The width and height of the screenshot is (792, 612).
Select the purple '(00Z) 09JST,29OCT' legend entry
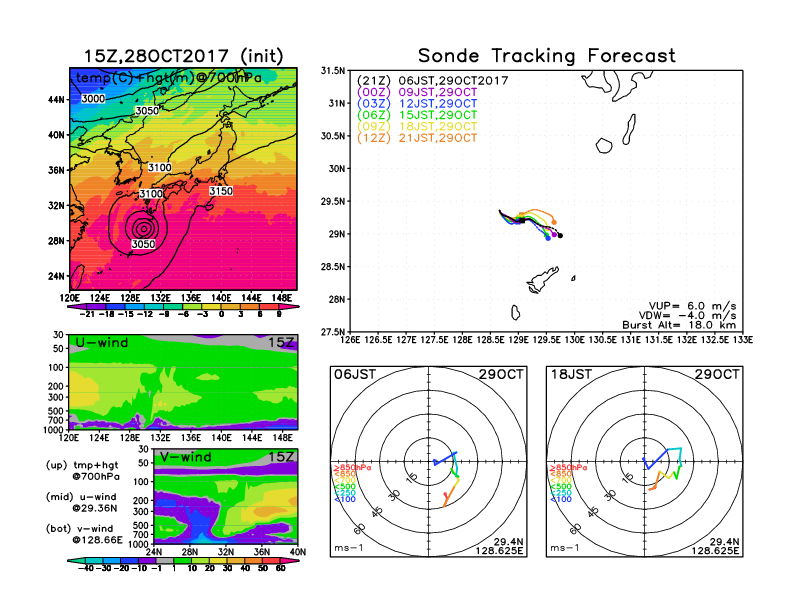417,92
